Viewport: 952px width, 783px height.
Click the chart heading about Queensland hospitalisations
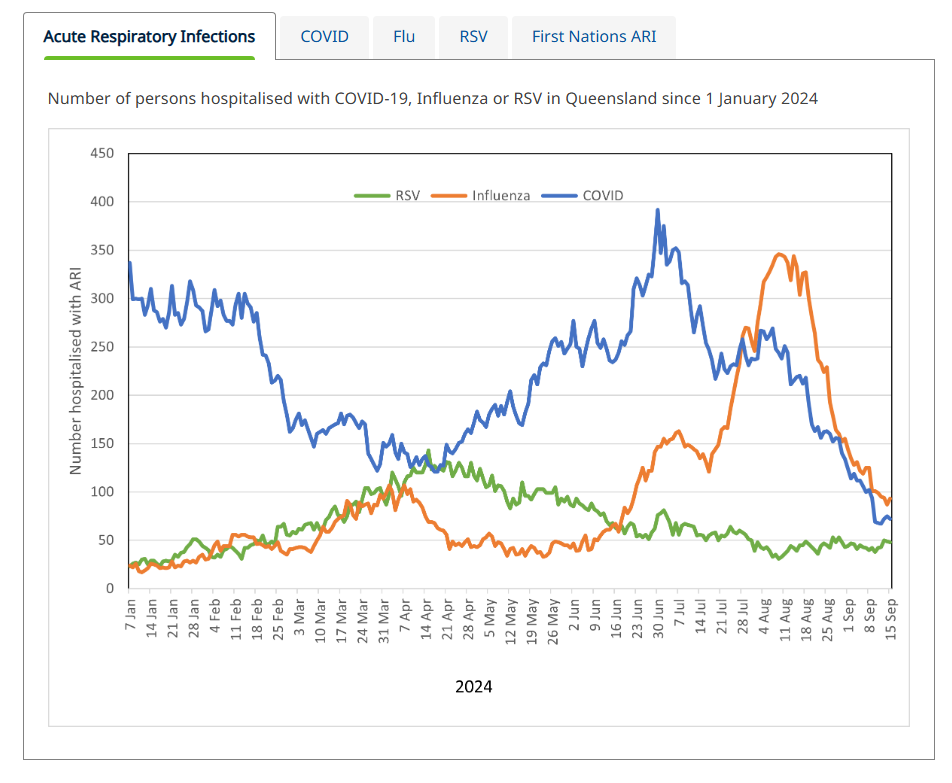pyautogui.click(x=432, y=98)
